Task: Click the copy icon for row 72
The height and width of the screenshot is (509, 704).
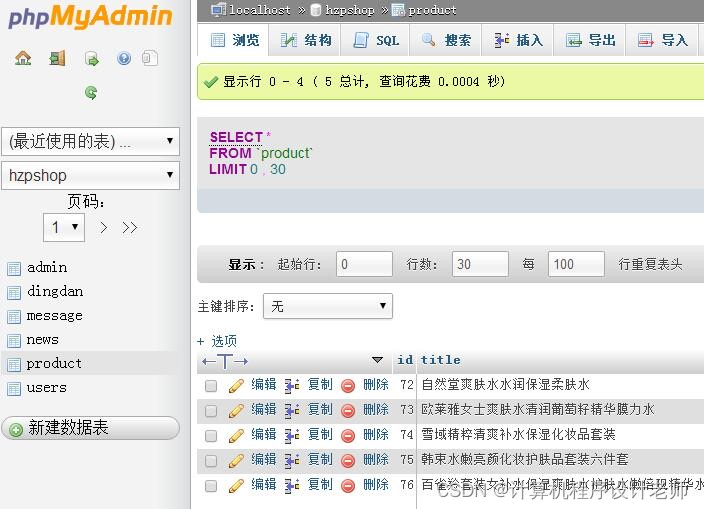Action: click(x=292, y=385)
